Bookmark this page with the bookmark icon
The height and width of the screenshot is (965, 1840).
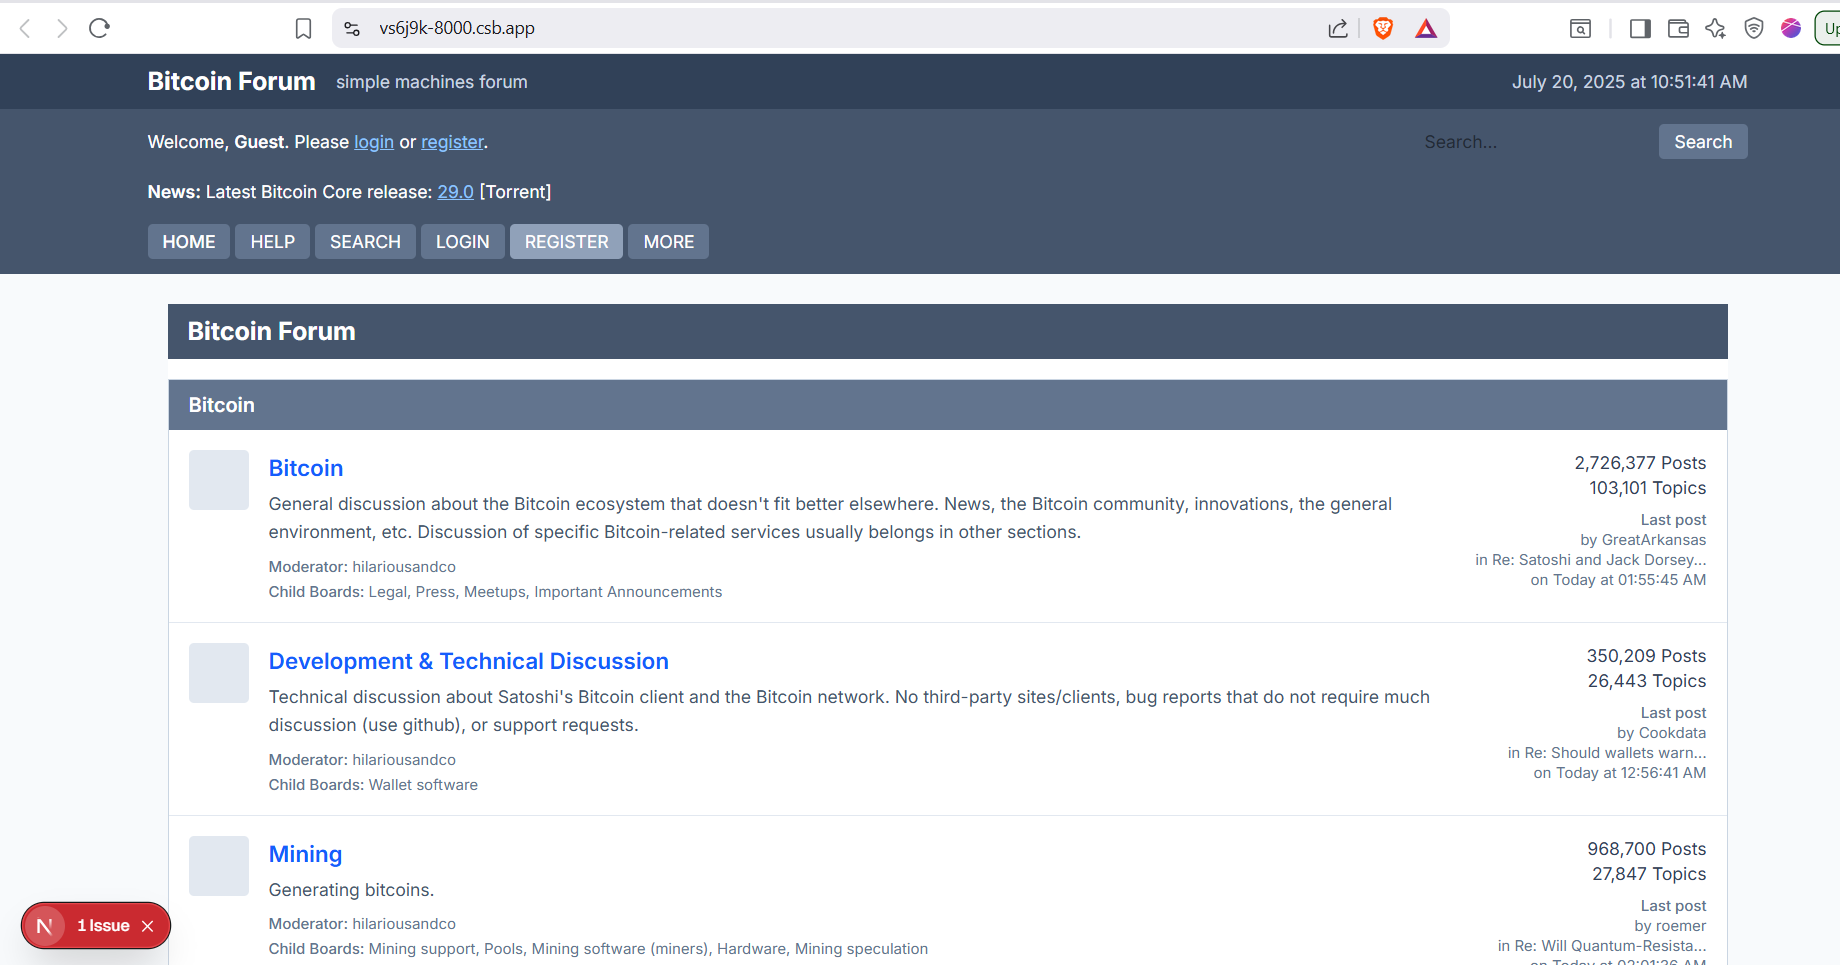tap(304, 28)
